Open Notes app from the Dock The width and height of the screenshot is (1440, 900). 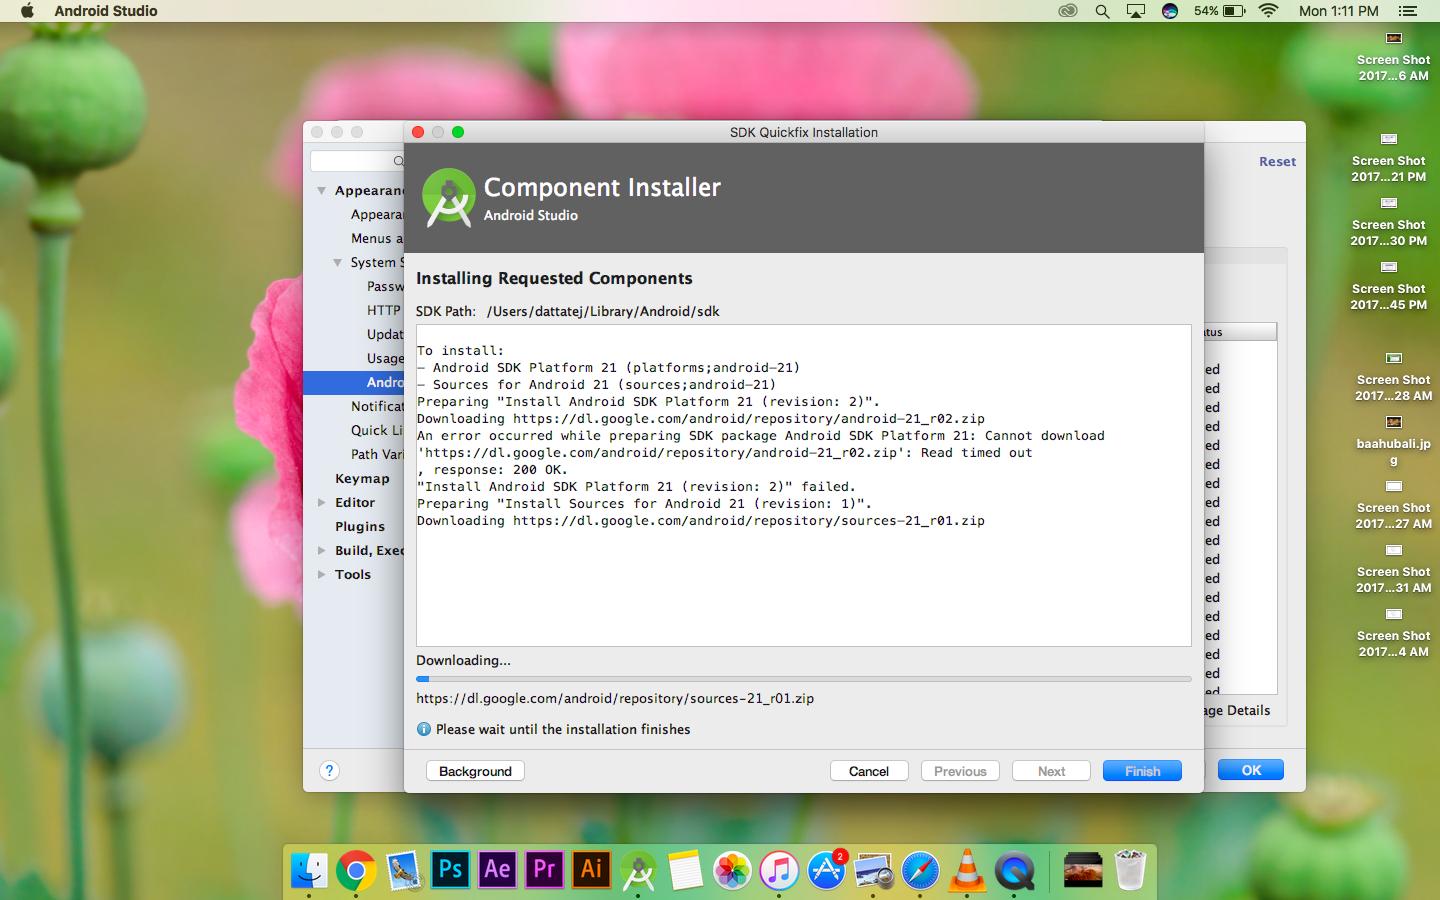click(x=685, y=870)
